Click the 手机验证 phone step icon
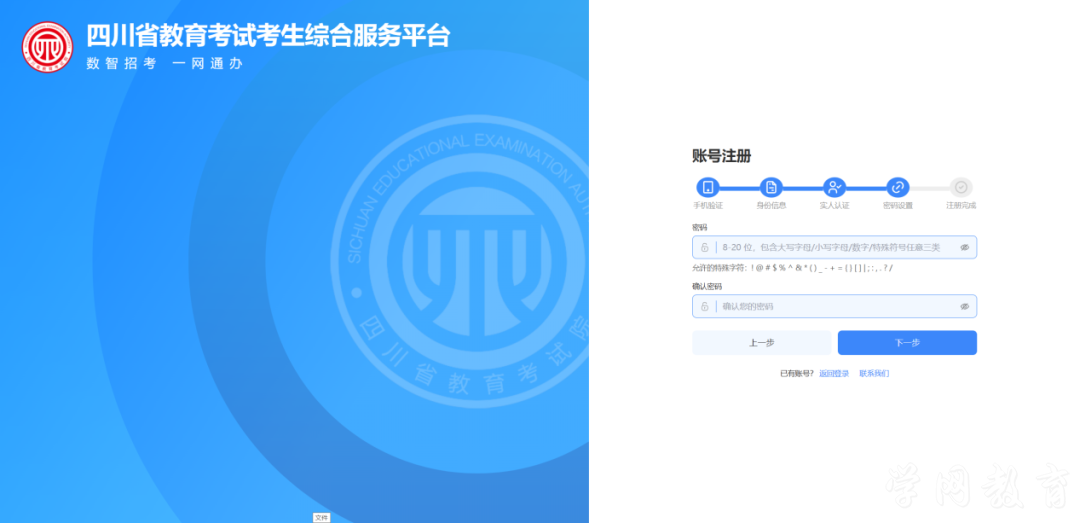Image resolution: width=1080 pixels, height=523 pixels. coord(707,187)
